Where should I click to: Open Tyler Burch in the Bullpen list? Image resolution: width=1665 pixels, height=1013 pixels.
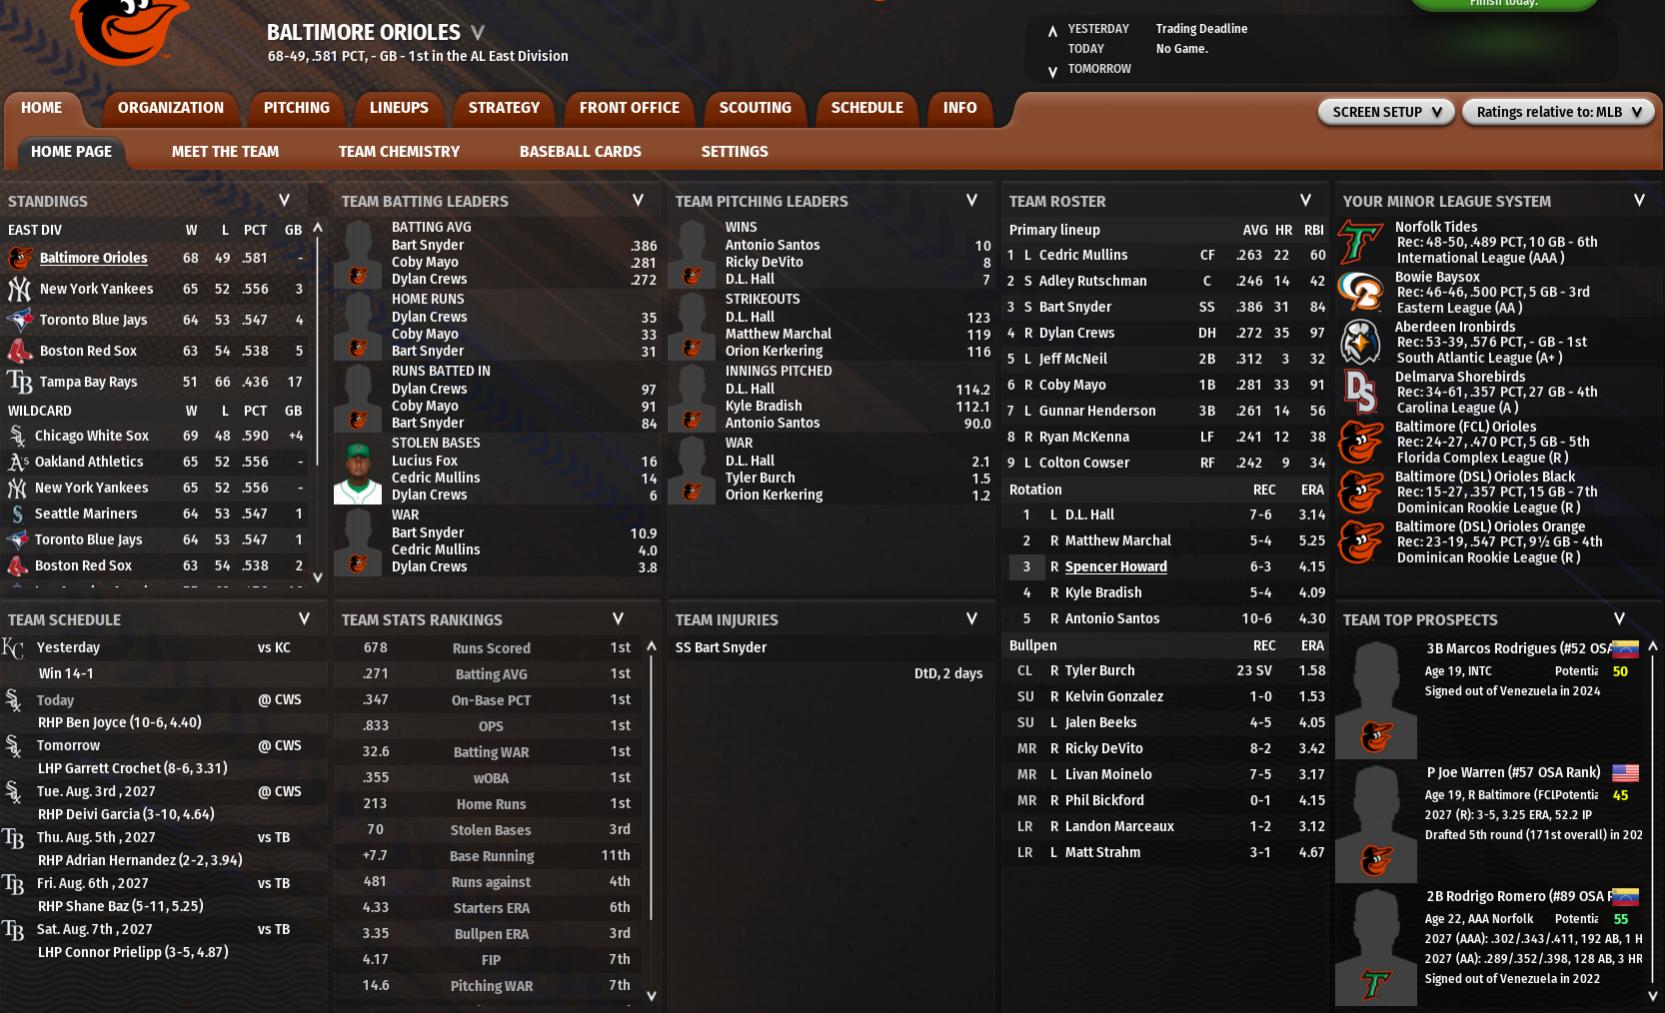tap(1100, 671)
